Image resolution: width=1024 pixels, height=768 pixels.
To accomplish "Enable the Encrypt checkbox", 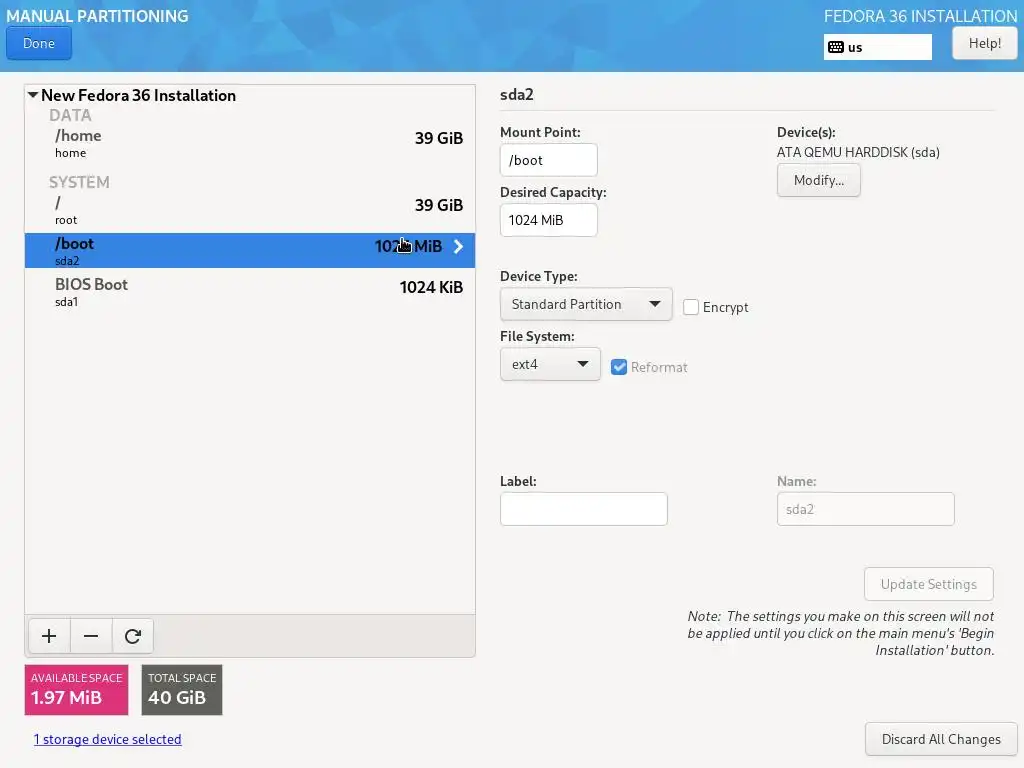I will (690, 307).
